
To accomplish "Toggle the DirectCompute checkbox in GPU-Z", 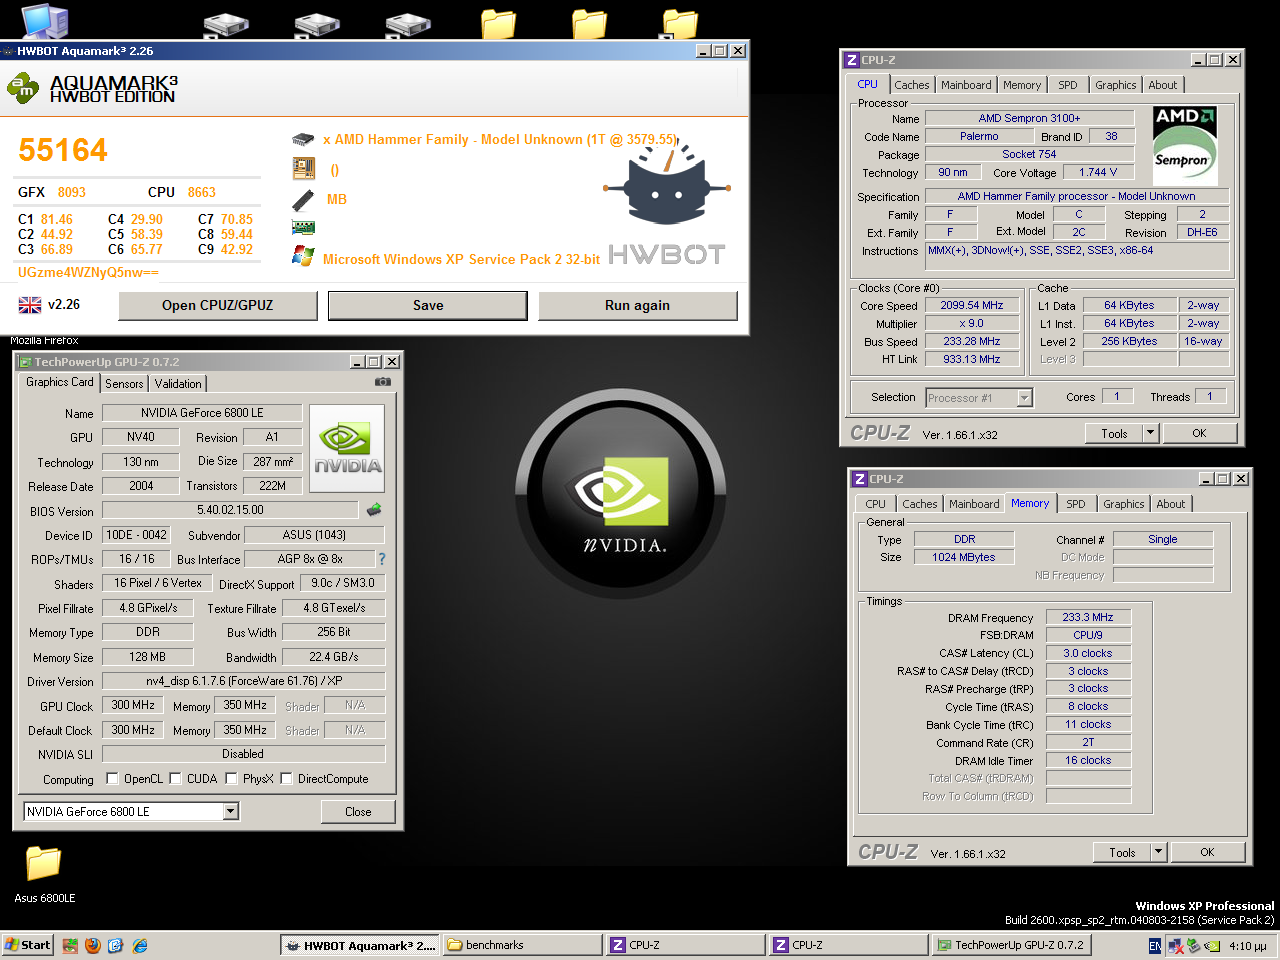I will (287, 779).
